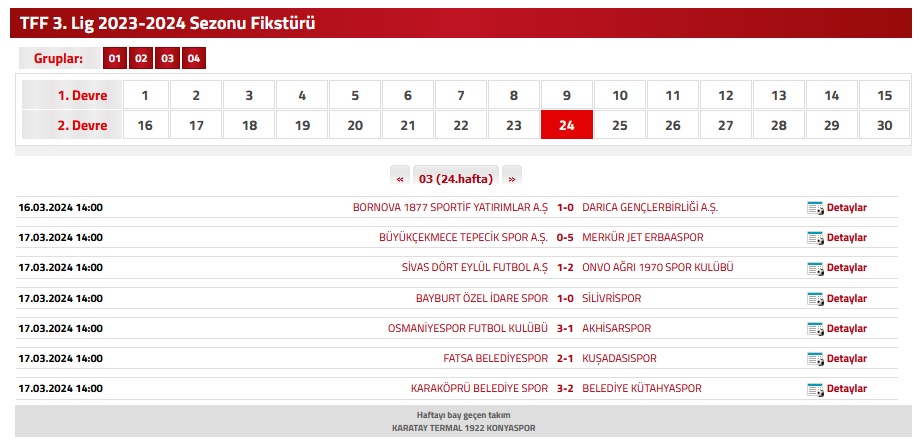
Task: Open week 2 fixtures
Action: tap(196, 95)
